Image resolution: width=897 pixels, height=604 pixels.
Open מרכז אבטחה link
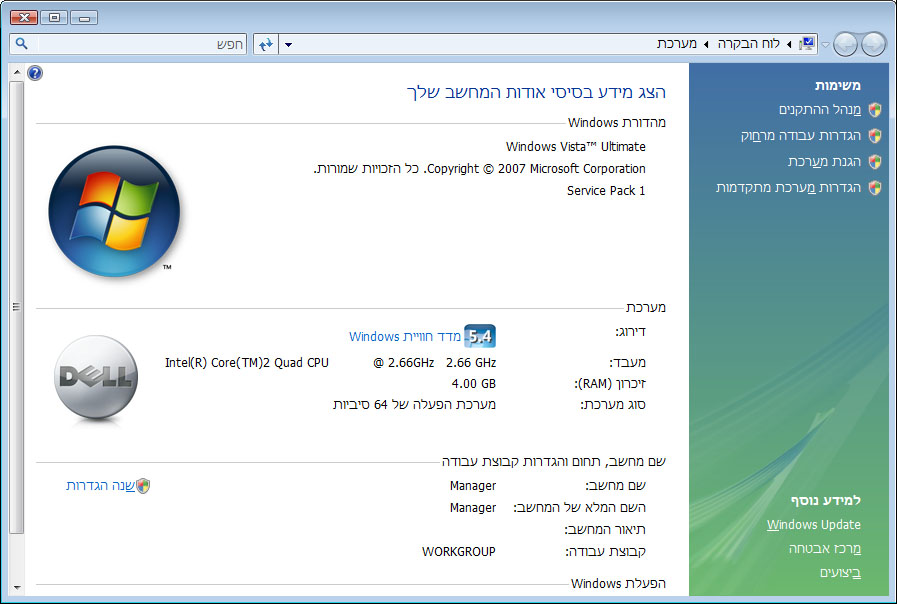coord(825,549)
